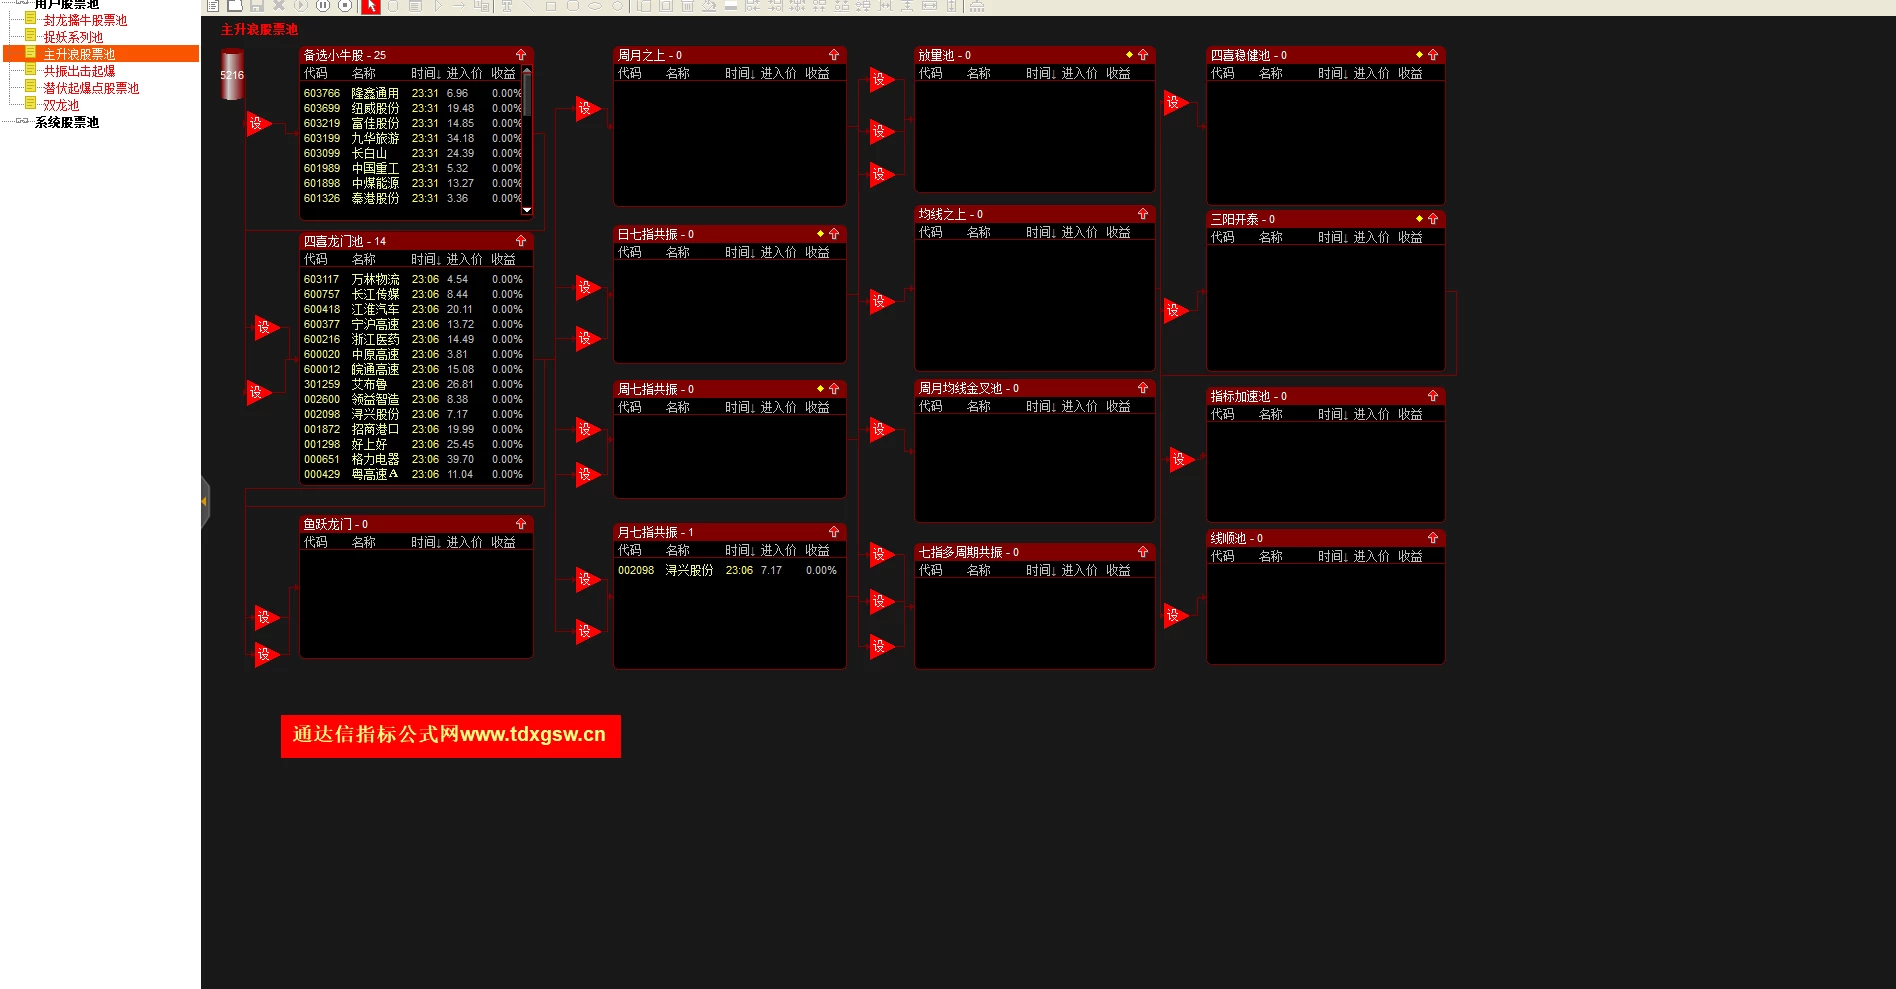1896x989 pixels.
Task: Select 江淮汽车 row in 四喜龙门池
Action: click(x=414, y=309)
